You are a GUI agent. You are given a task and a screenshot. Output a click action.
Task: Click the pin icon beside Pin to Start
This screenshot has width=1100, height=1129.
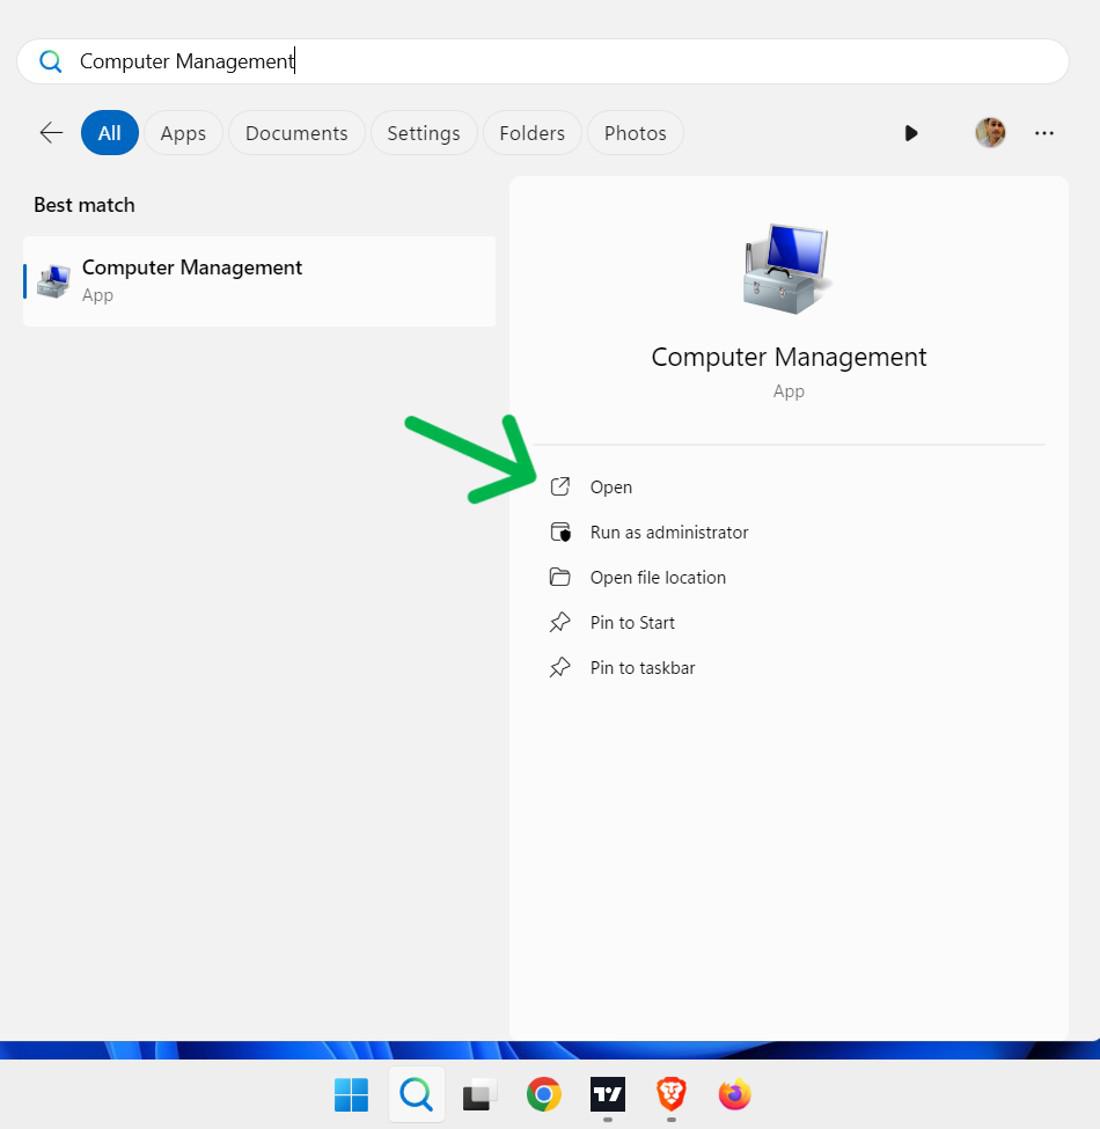pyautogui.click(x=560, y=622)
